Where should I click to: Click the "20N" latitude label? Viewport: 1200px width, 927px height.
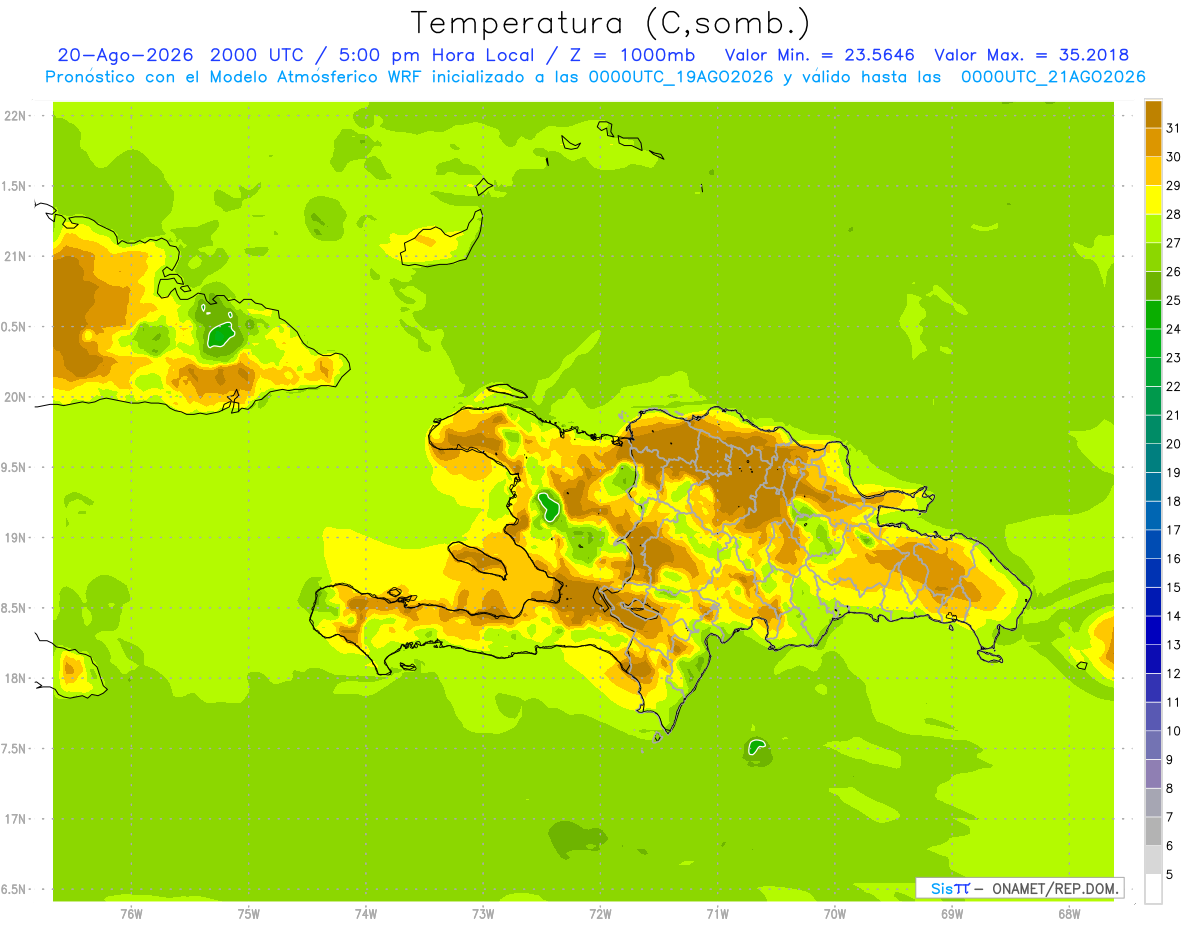click(x=16, y=397)
